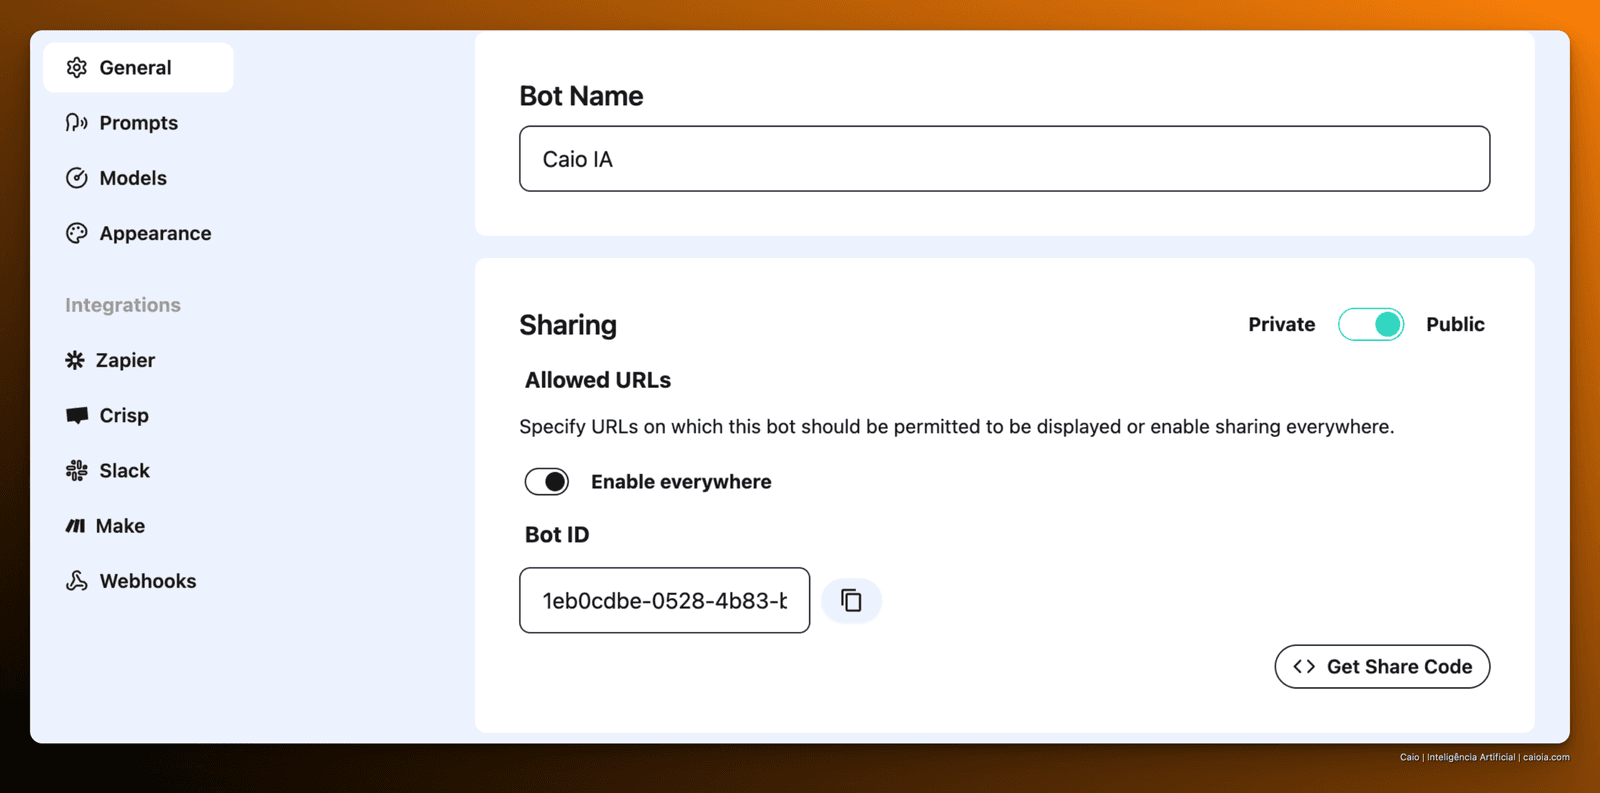
Task: Copy the Bot ID with clipboard icon
Action: (x=851, y=600)
